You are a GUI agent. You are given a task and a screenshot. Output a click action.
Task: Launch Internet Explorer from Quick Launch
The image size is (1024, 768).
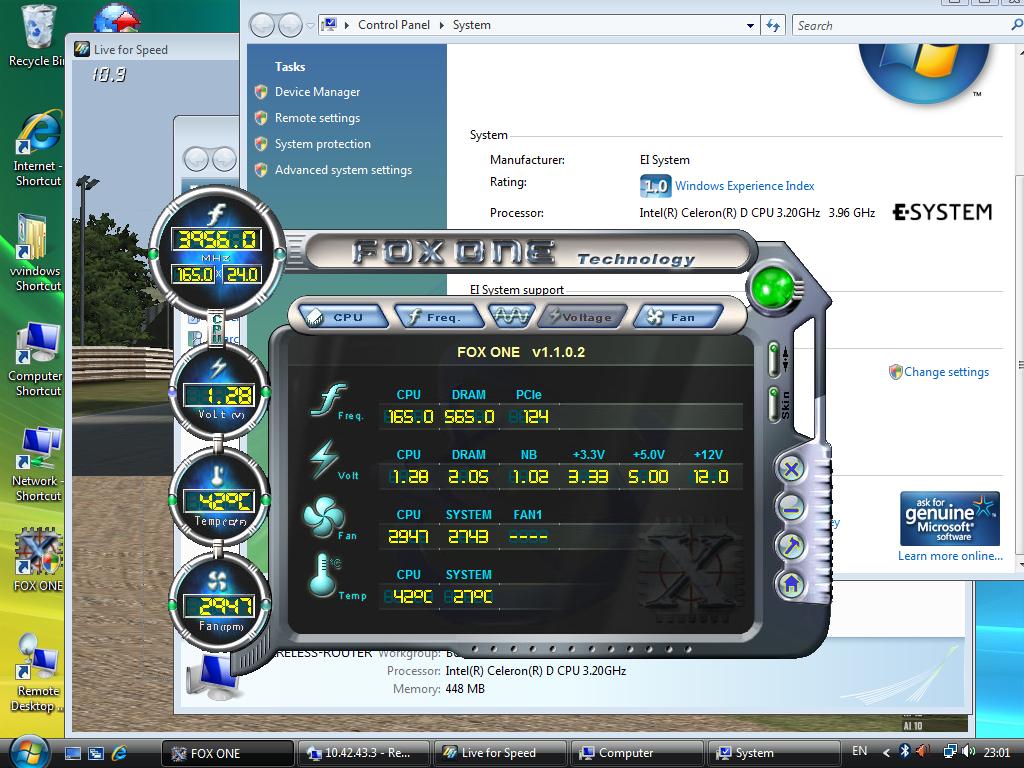(120, 753)
